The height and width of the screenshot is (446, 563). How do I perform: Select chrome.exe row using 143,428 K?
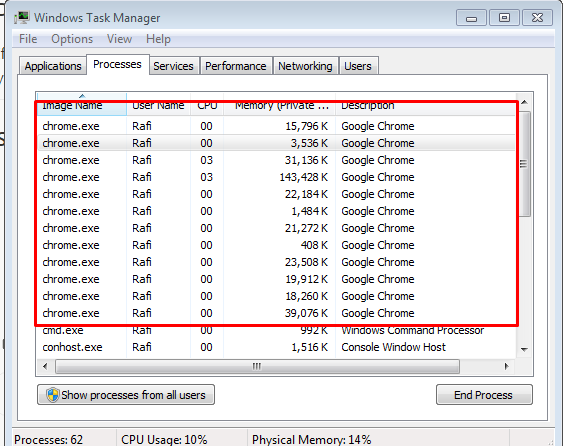(x=276, y=177)
